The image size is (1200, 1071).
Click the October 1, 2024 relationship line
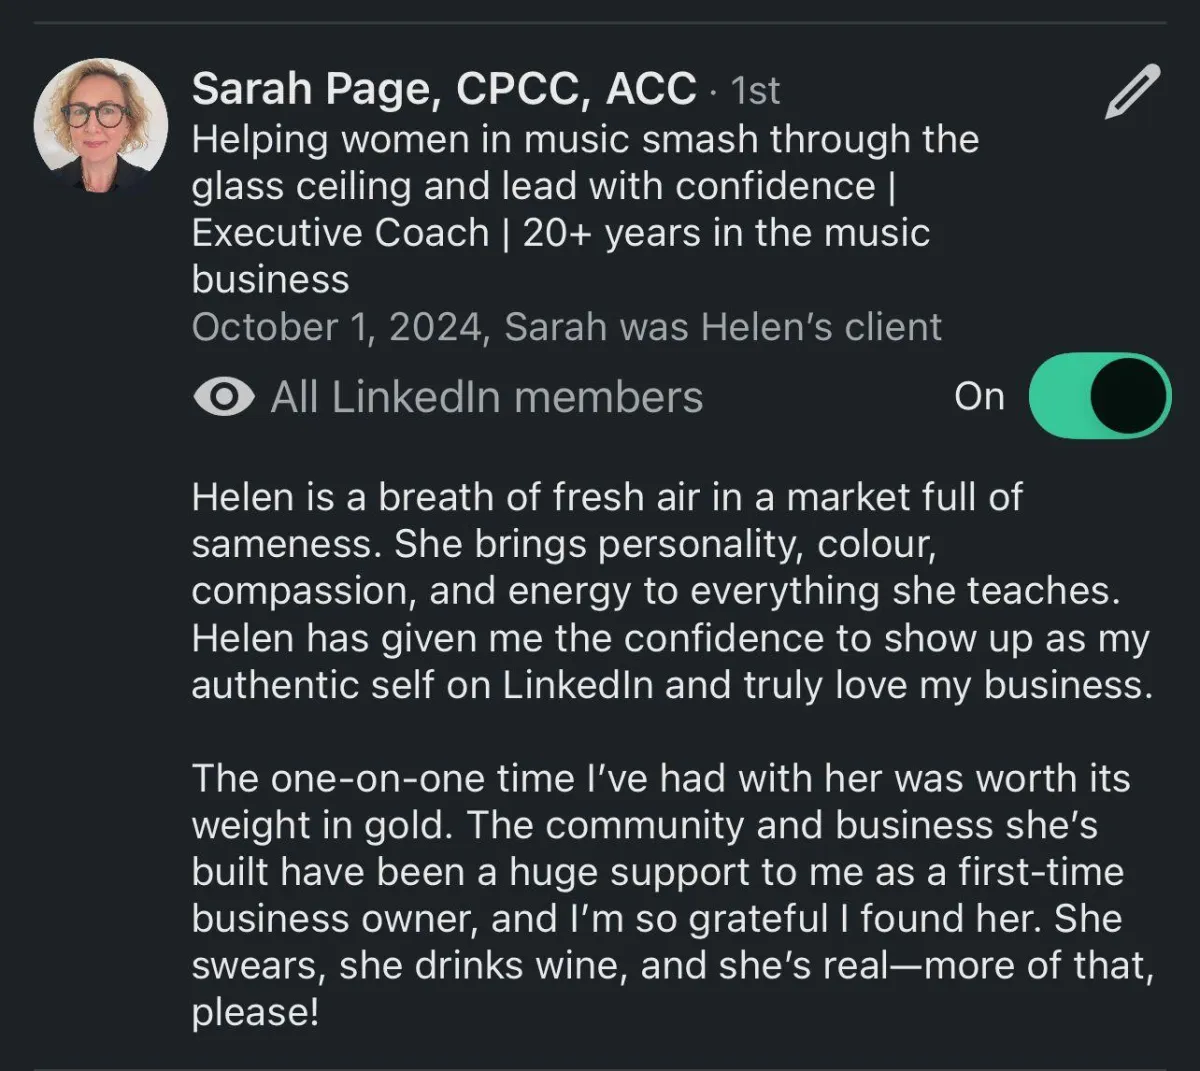tap(566, 327)
